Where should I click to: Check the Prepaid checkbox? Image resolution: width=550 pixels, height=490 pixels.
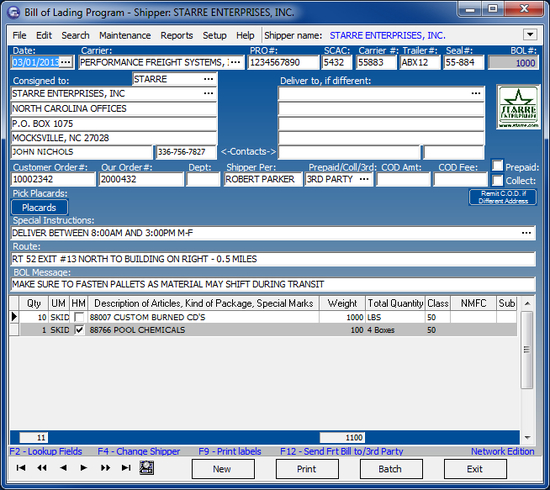[497, 166]
